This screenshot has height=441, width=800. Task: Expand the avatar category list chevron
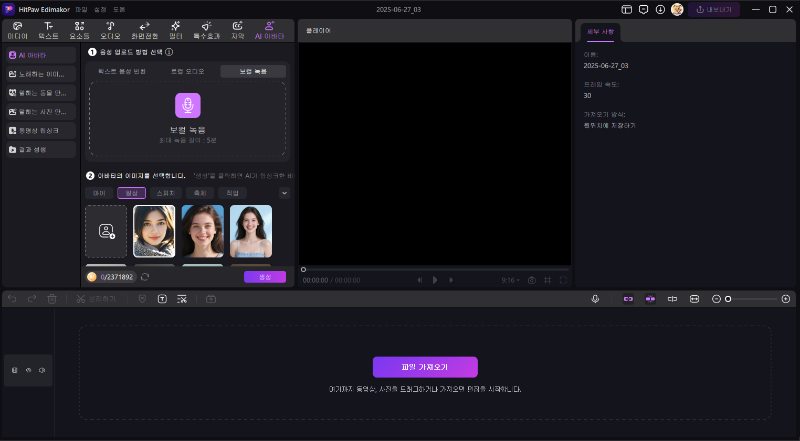point(284,193)
